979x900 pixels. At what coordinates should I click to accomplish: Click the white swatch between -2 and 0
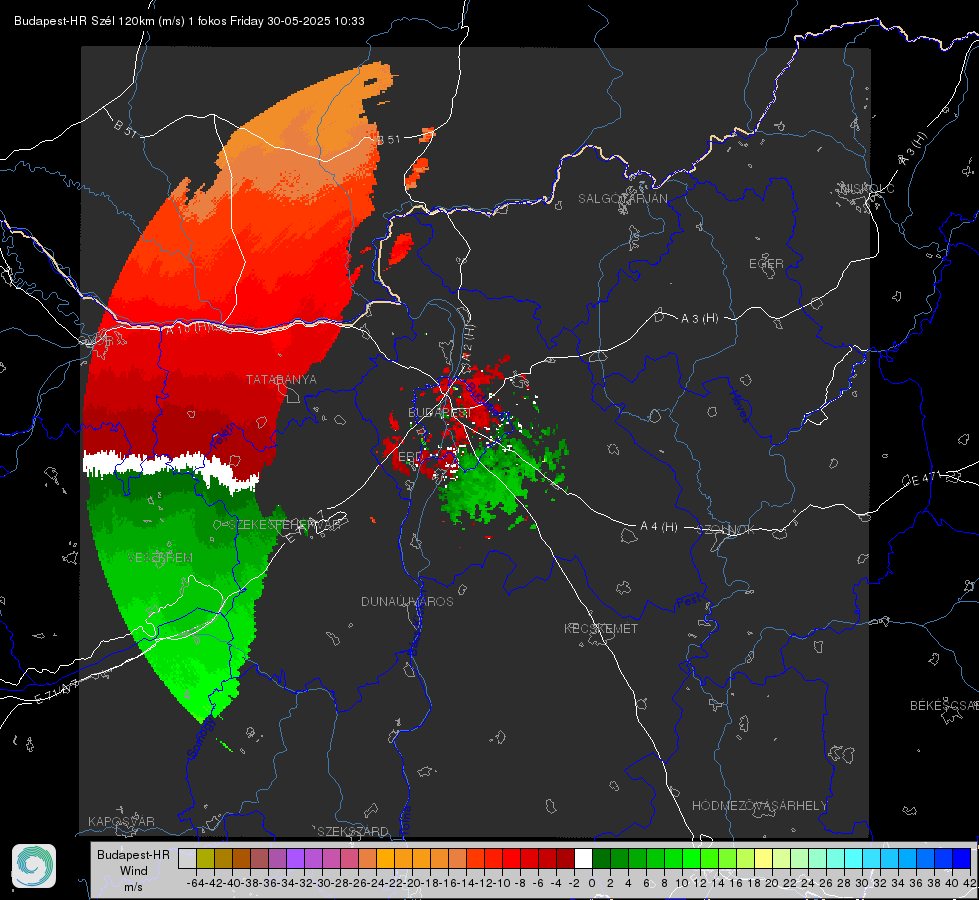pyautogui.click(x=583, y=858)
